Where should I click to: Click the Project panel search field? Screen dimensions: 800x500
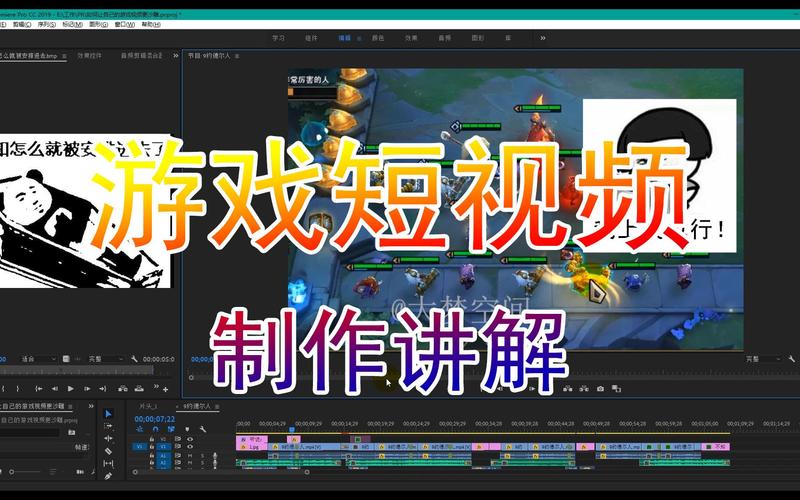tap(30, 432)
